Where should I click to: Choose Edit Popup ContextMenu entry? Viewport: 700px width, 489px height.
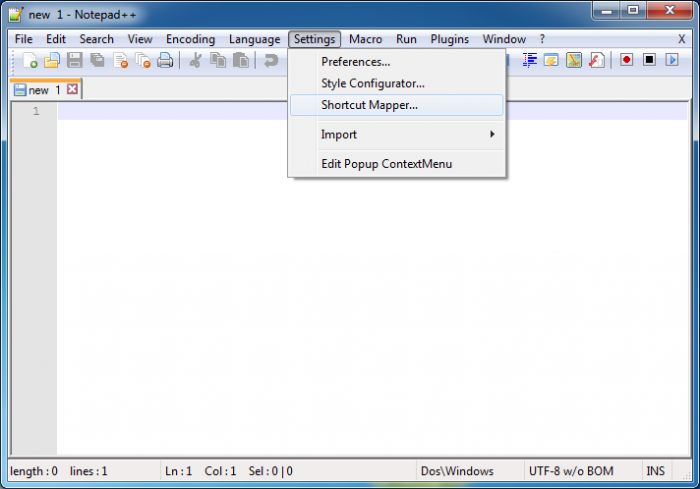(x=396, y=164)
